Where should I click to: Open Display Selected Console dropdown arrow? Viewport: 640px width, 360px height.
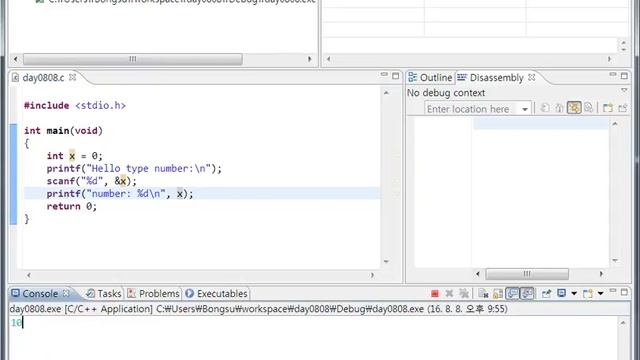574,293
